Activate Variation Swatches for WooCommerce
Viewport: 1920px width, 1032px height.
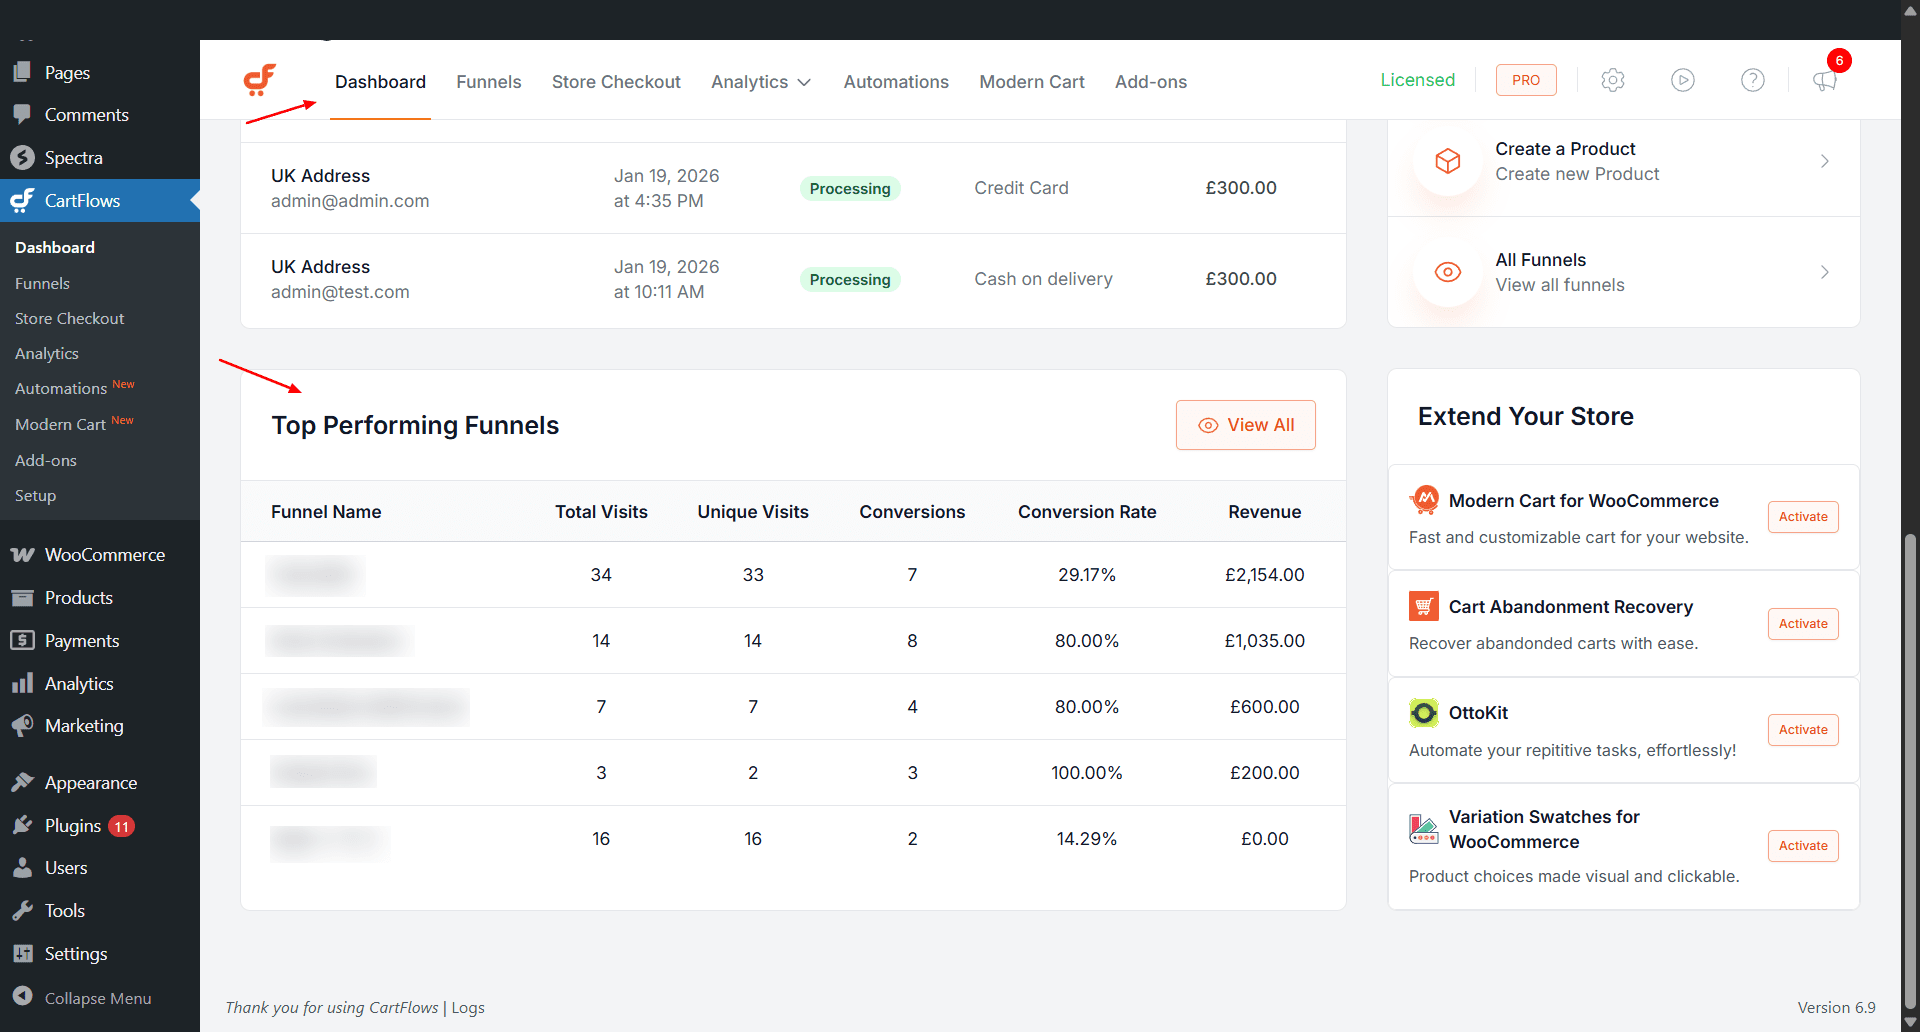1802,845
